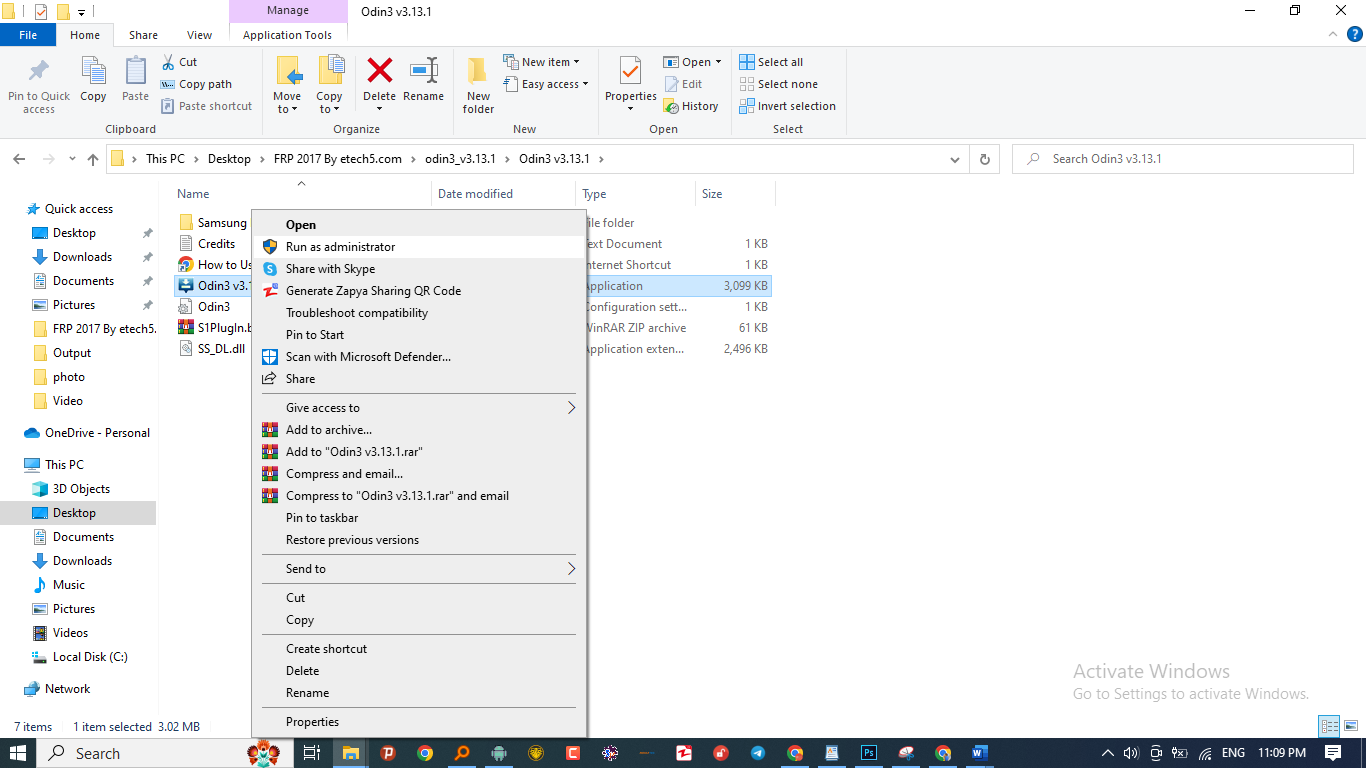Choose Add to archive... option
This screenshot has width=1366, height=768.
(419, 430)
